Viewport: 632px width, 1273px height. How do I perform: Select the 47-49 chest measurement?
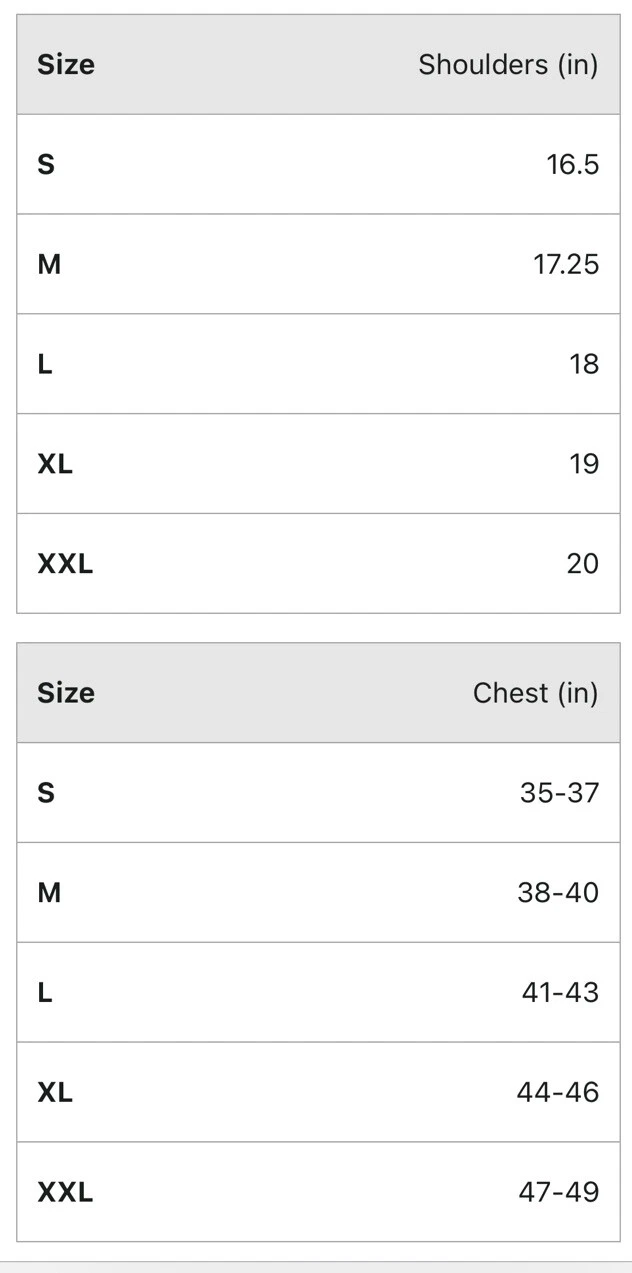pyautogui.click(x=558, y=1192)
